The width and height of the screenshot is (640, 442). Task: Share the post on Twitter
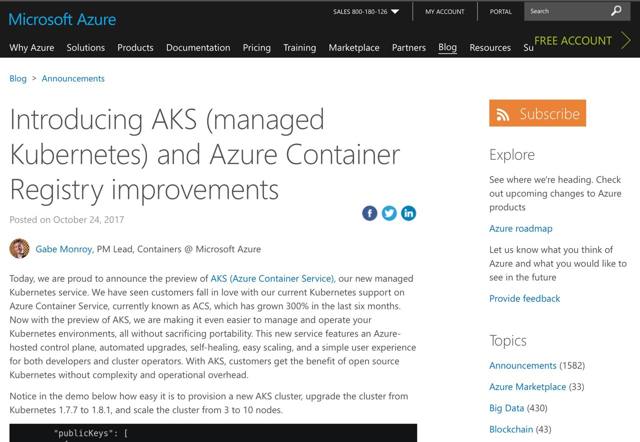(389, 213)
